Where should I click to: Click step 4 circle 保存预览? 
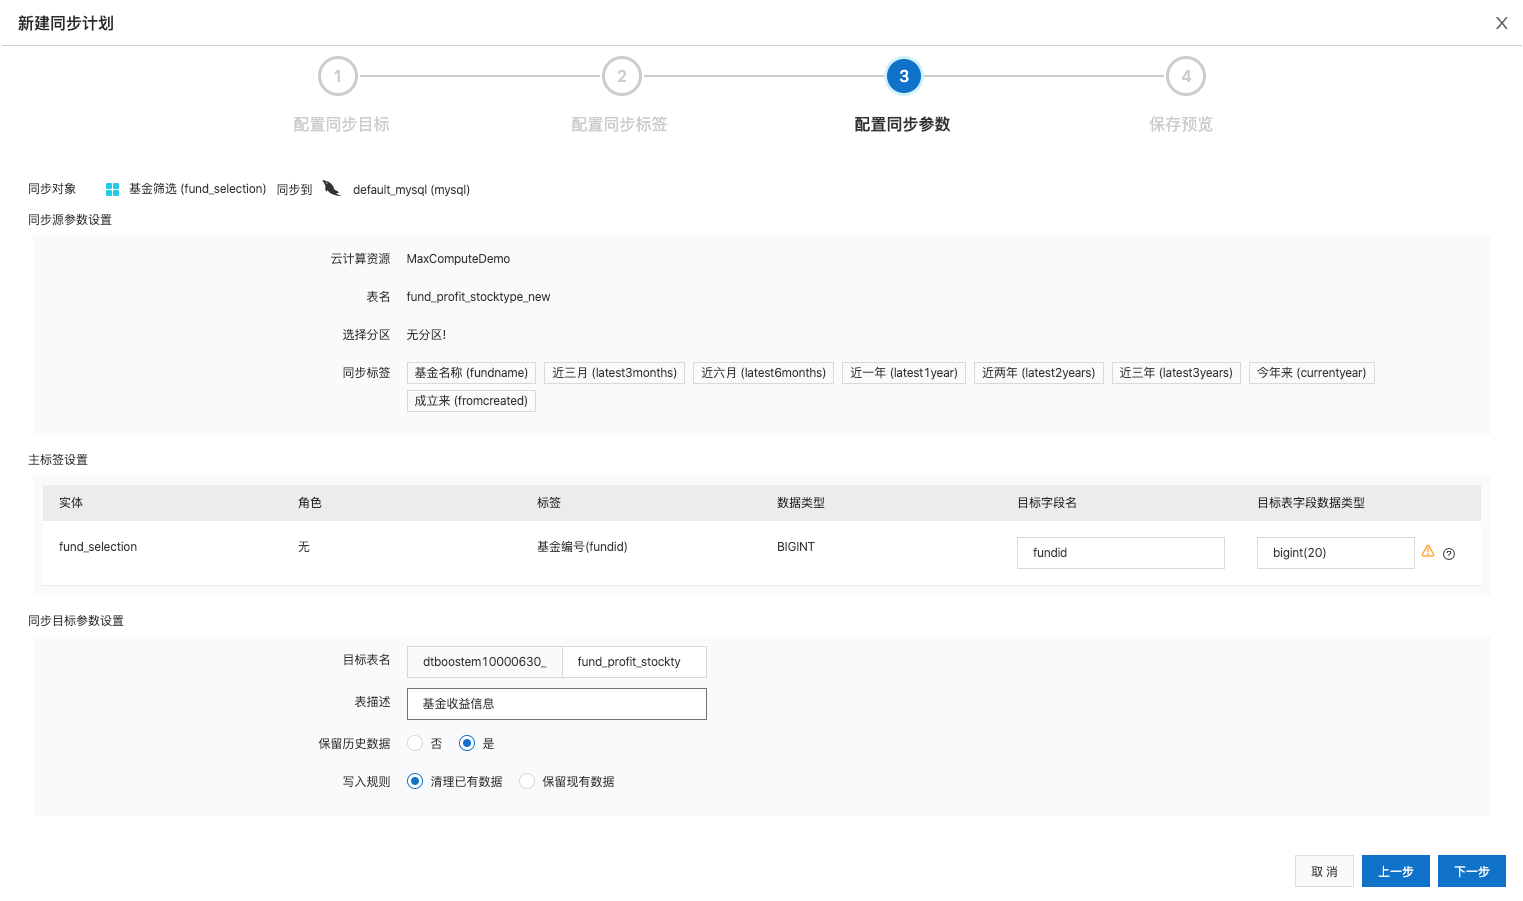(x=1186, y=76)
